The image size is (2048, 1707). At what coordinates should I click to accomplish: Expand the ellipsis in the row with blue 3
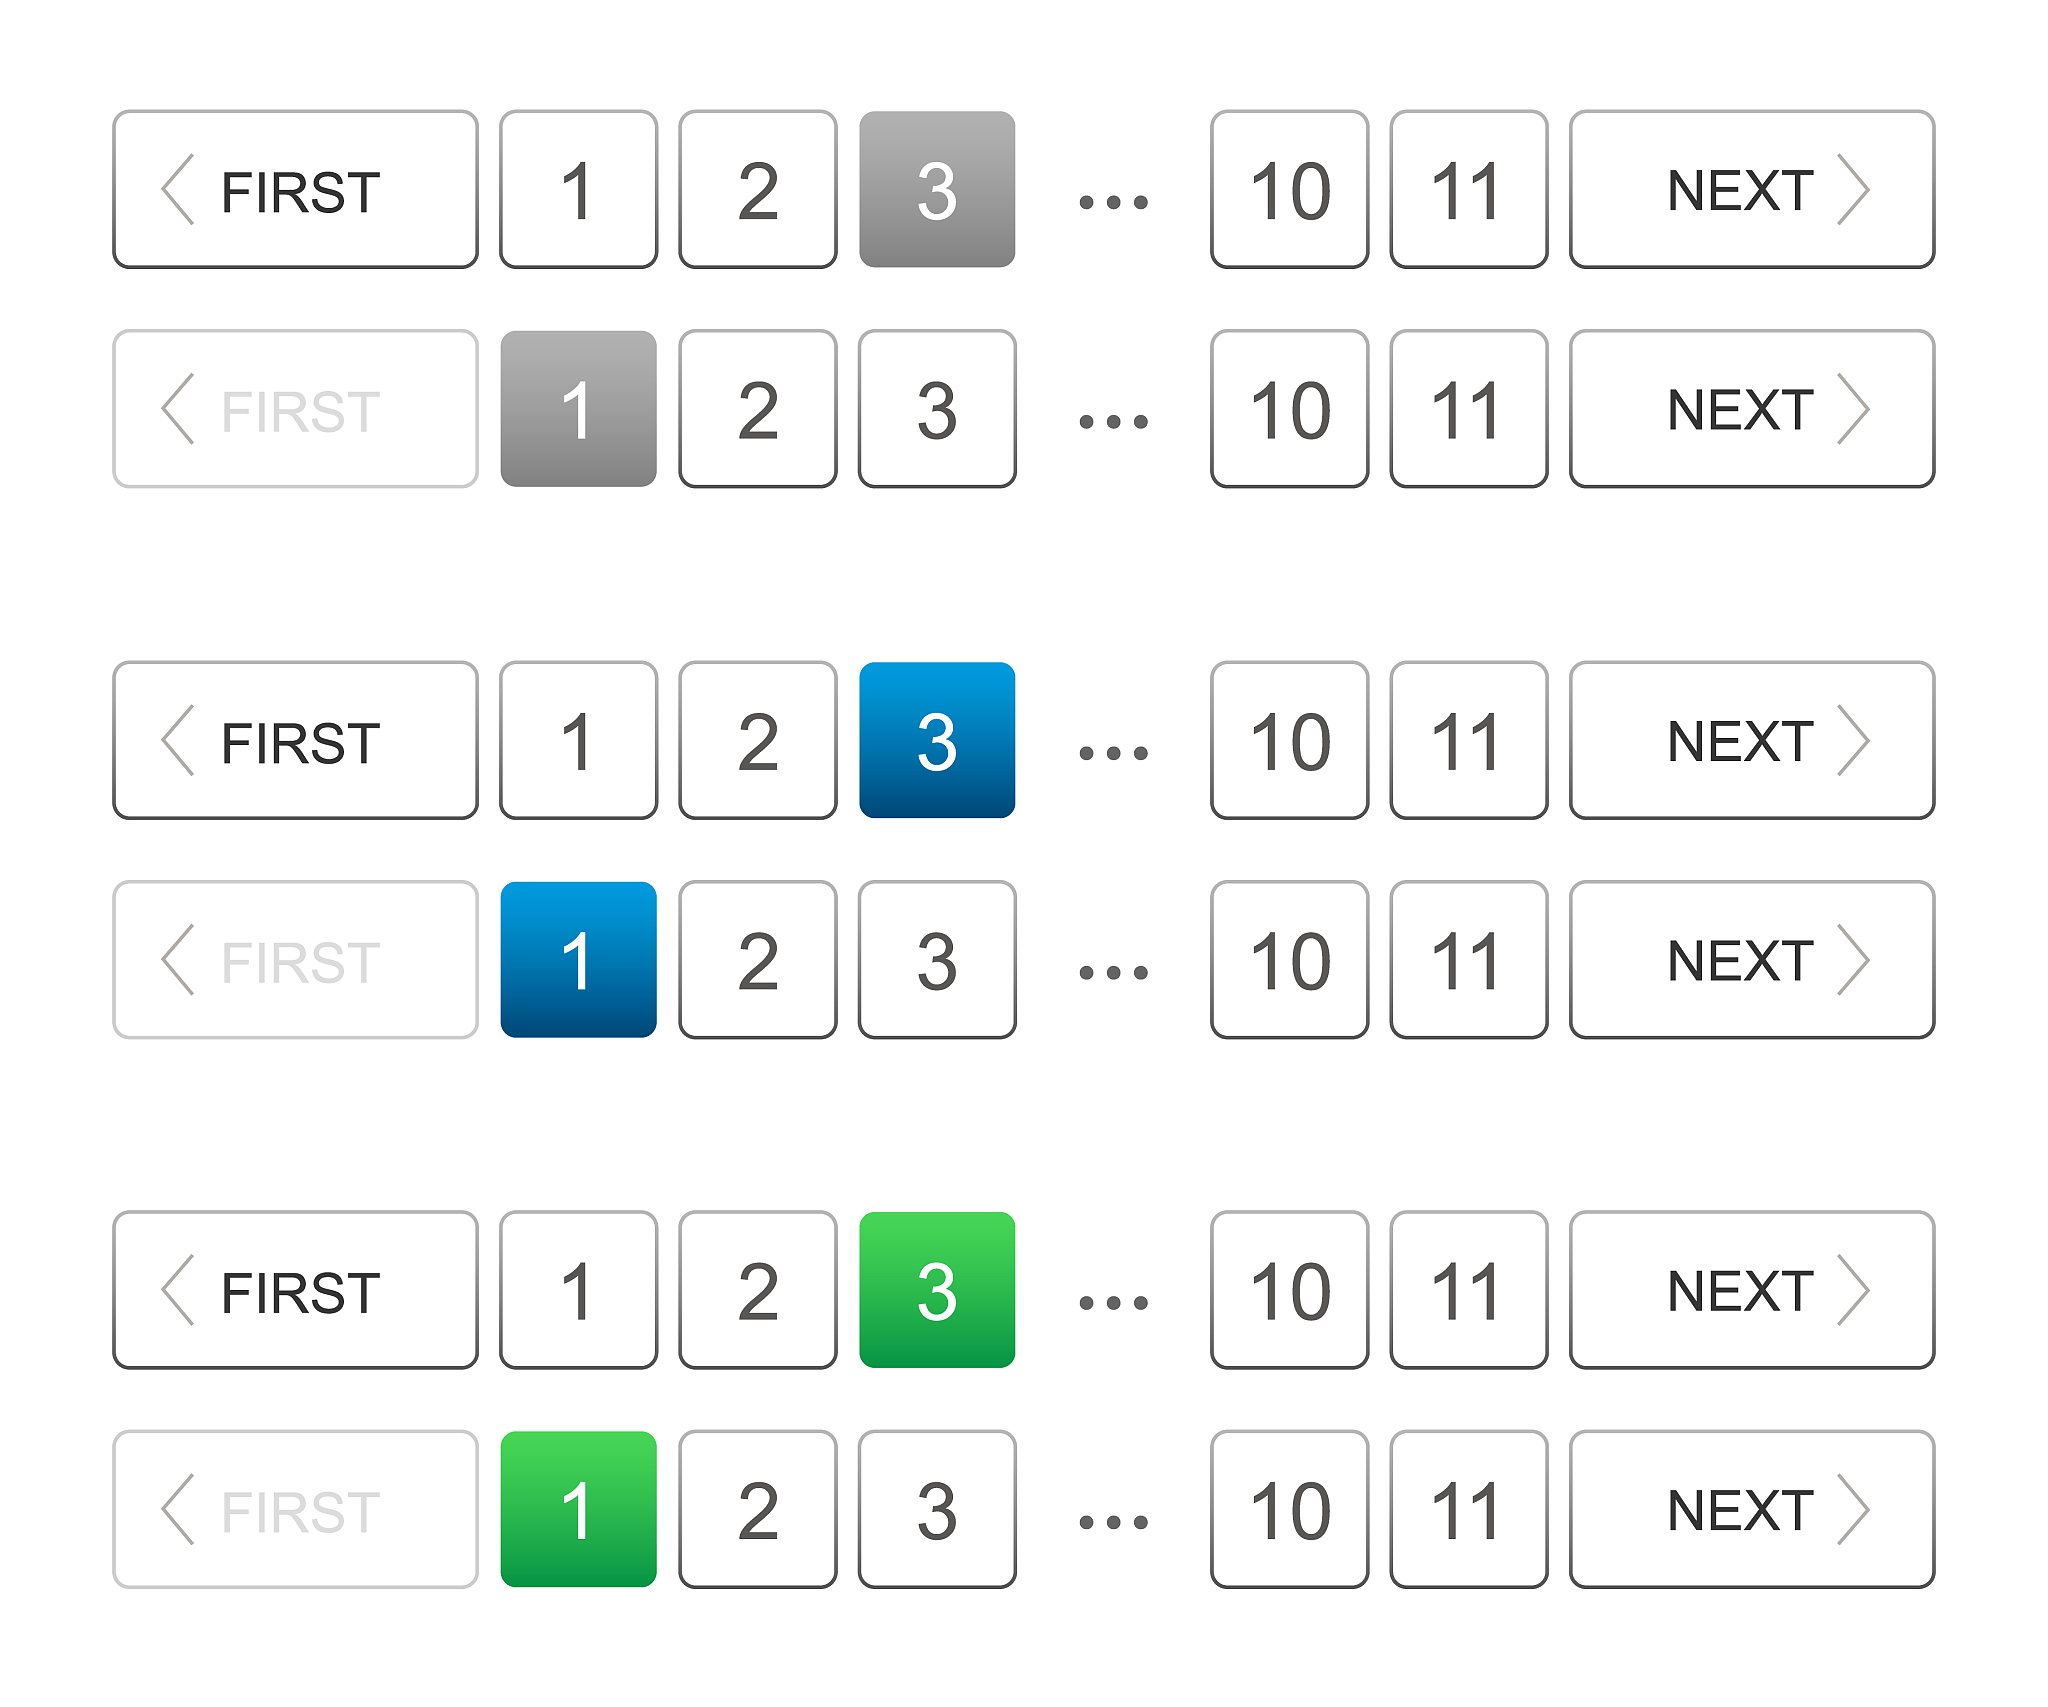point(1113,753)
